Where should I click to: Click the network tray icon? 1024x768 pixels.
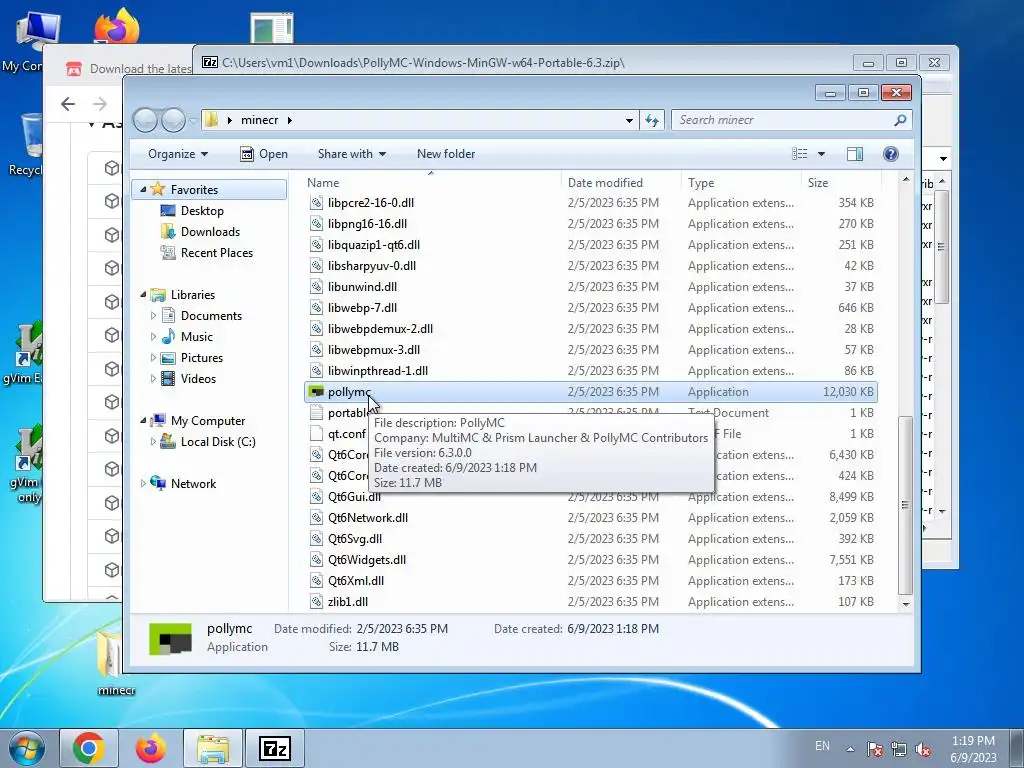[899, 750]
